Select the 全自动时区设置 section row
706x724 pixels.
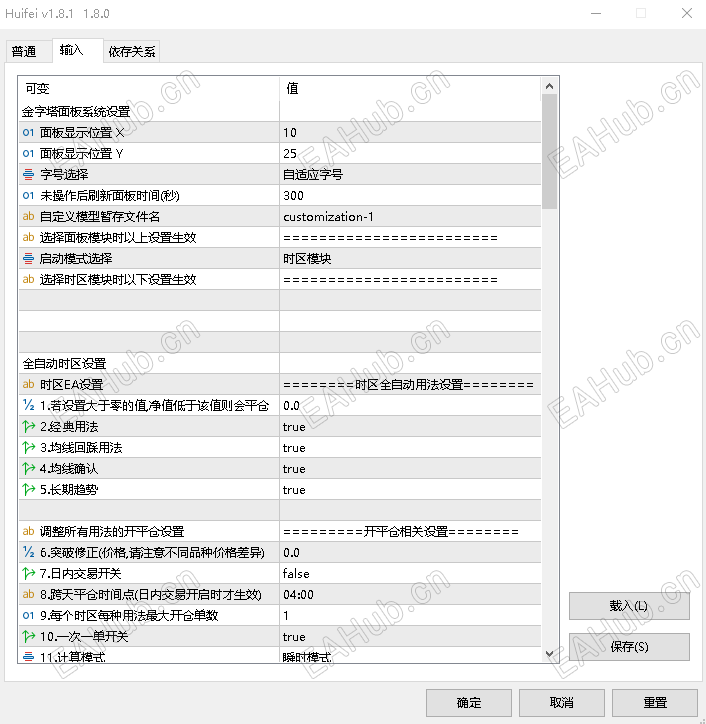point(280,363)
